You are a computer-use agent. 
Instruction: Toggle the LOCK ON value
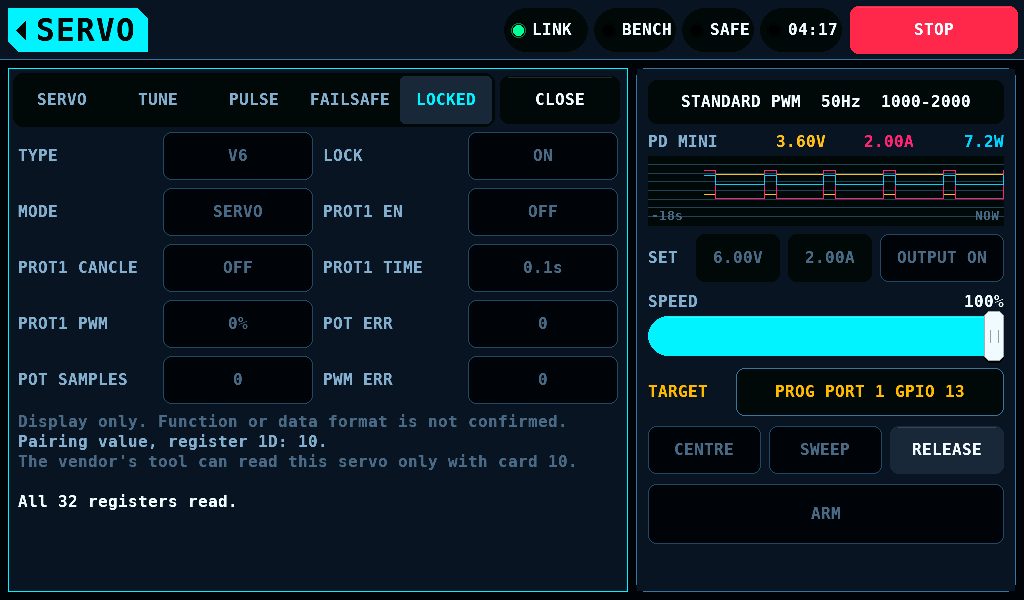[x=543, y=156]
